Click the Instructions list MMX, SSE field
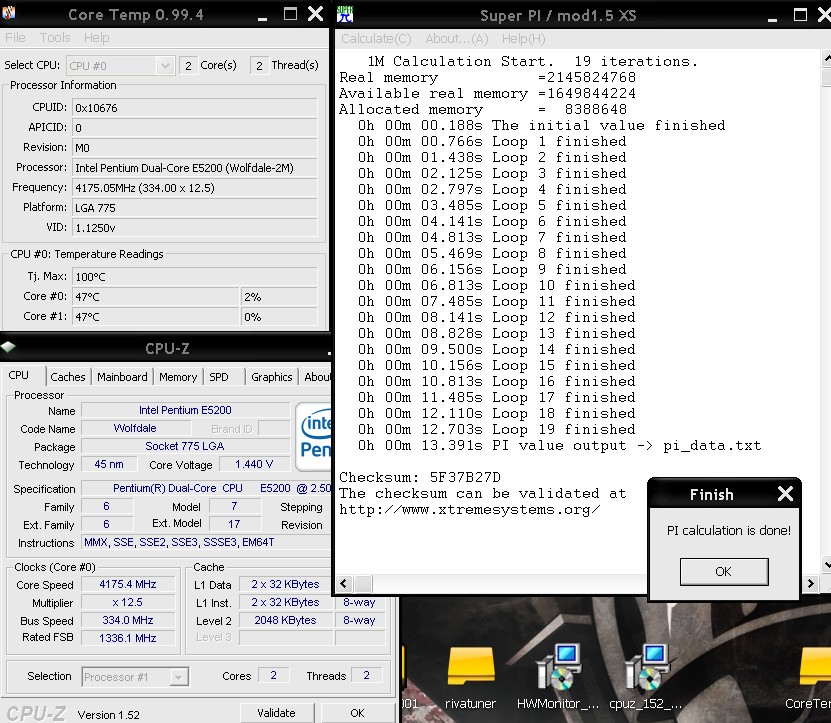Image resolution: width=831 pixels, height=723 pixels. pos(206,542)
